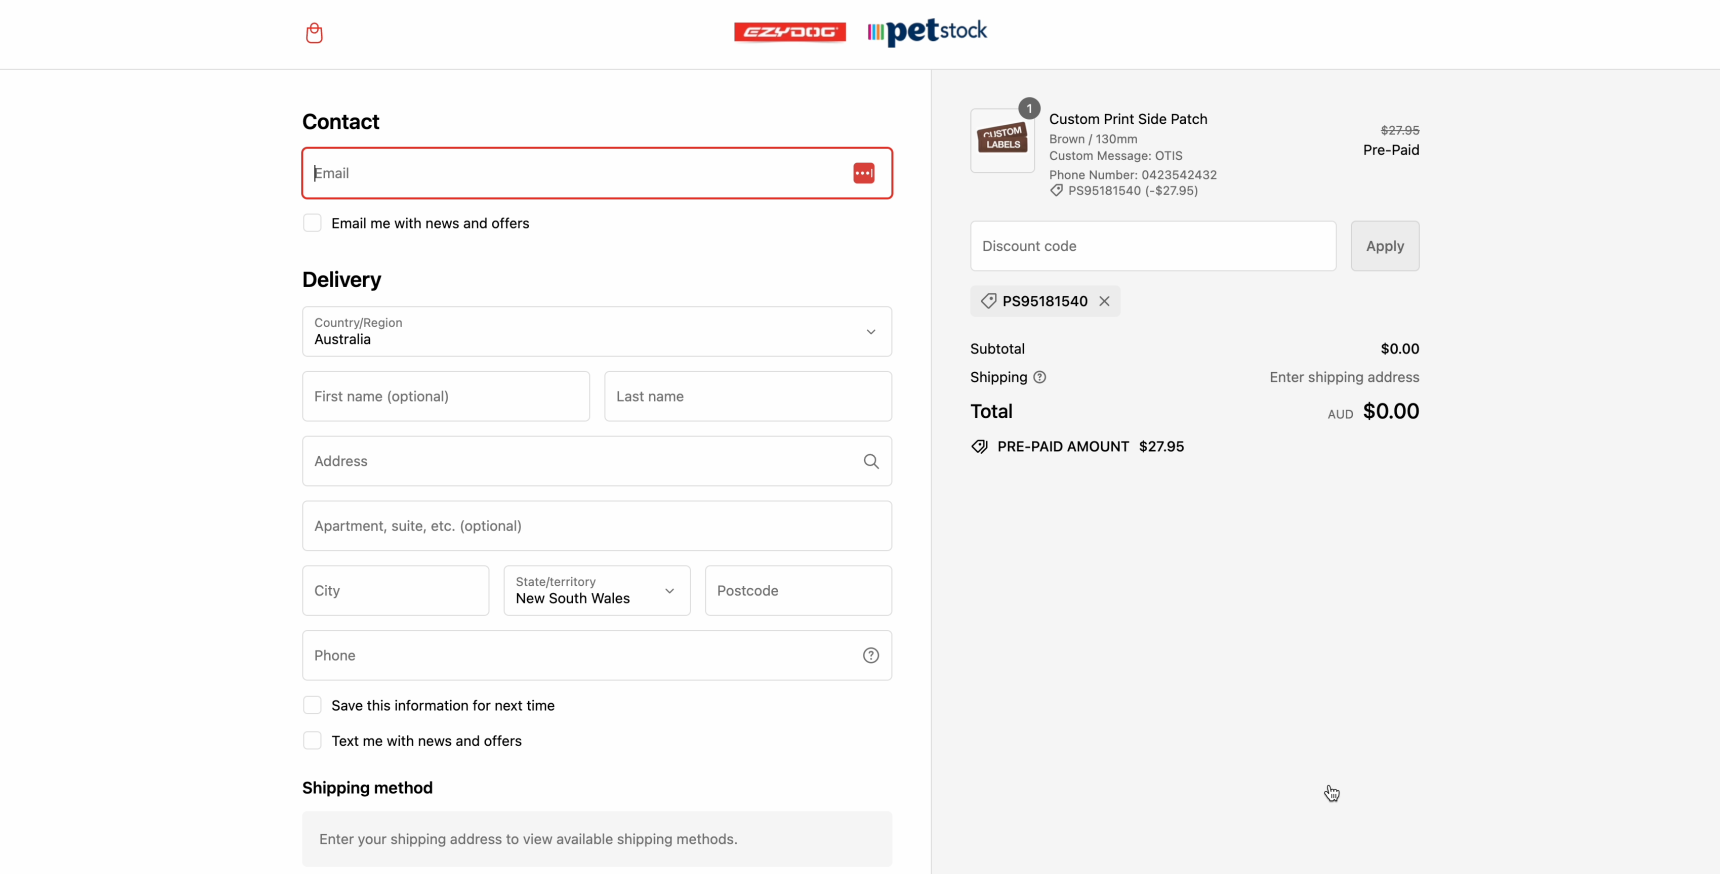Click the Postcode input box

[x=797, y=591]
